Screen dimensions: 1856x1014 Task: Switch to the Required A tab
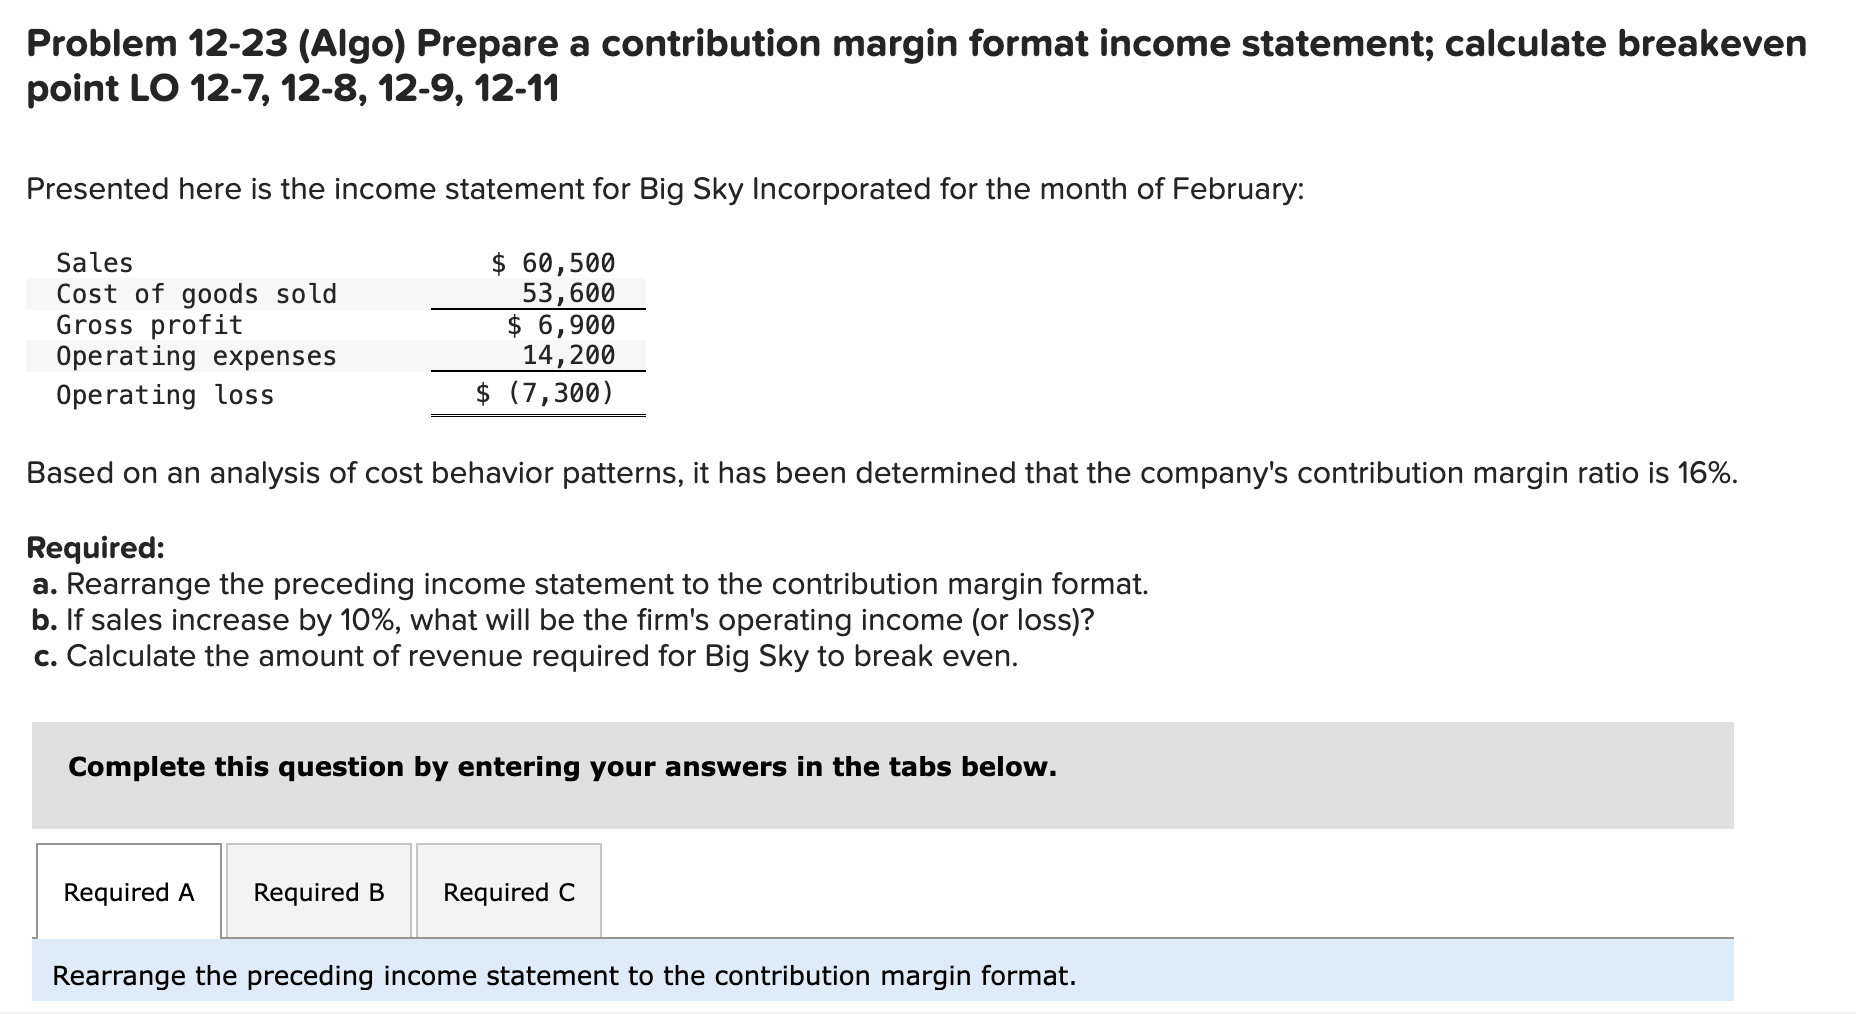tap(128, 892)
